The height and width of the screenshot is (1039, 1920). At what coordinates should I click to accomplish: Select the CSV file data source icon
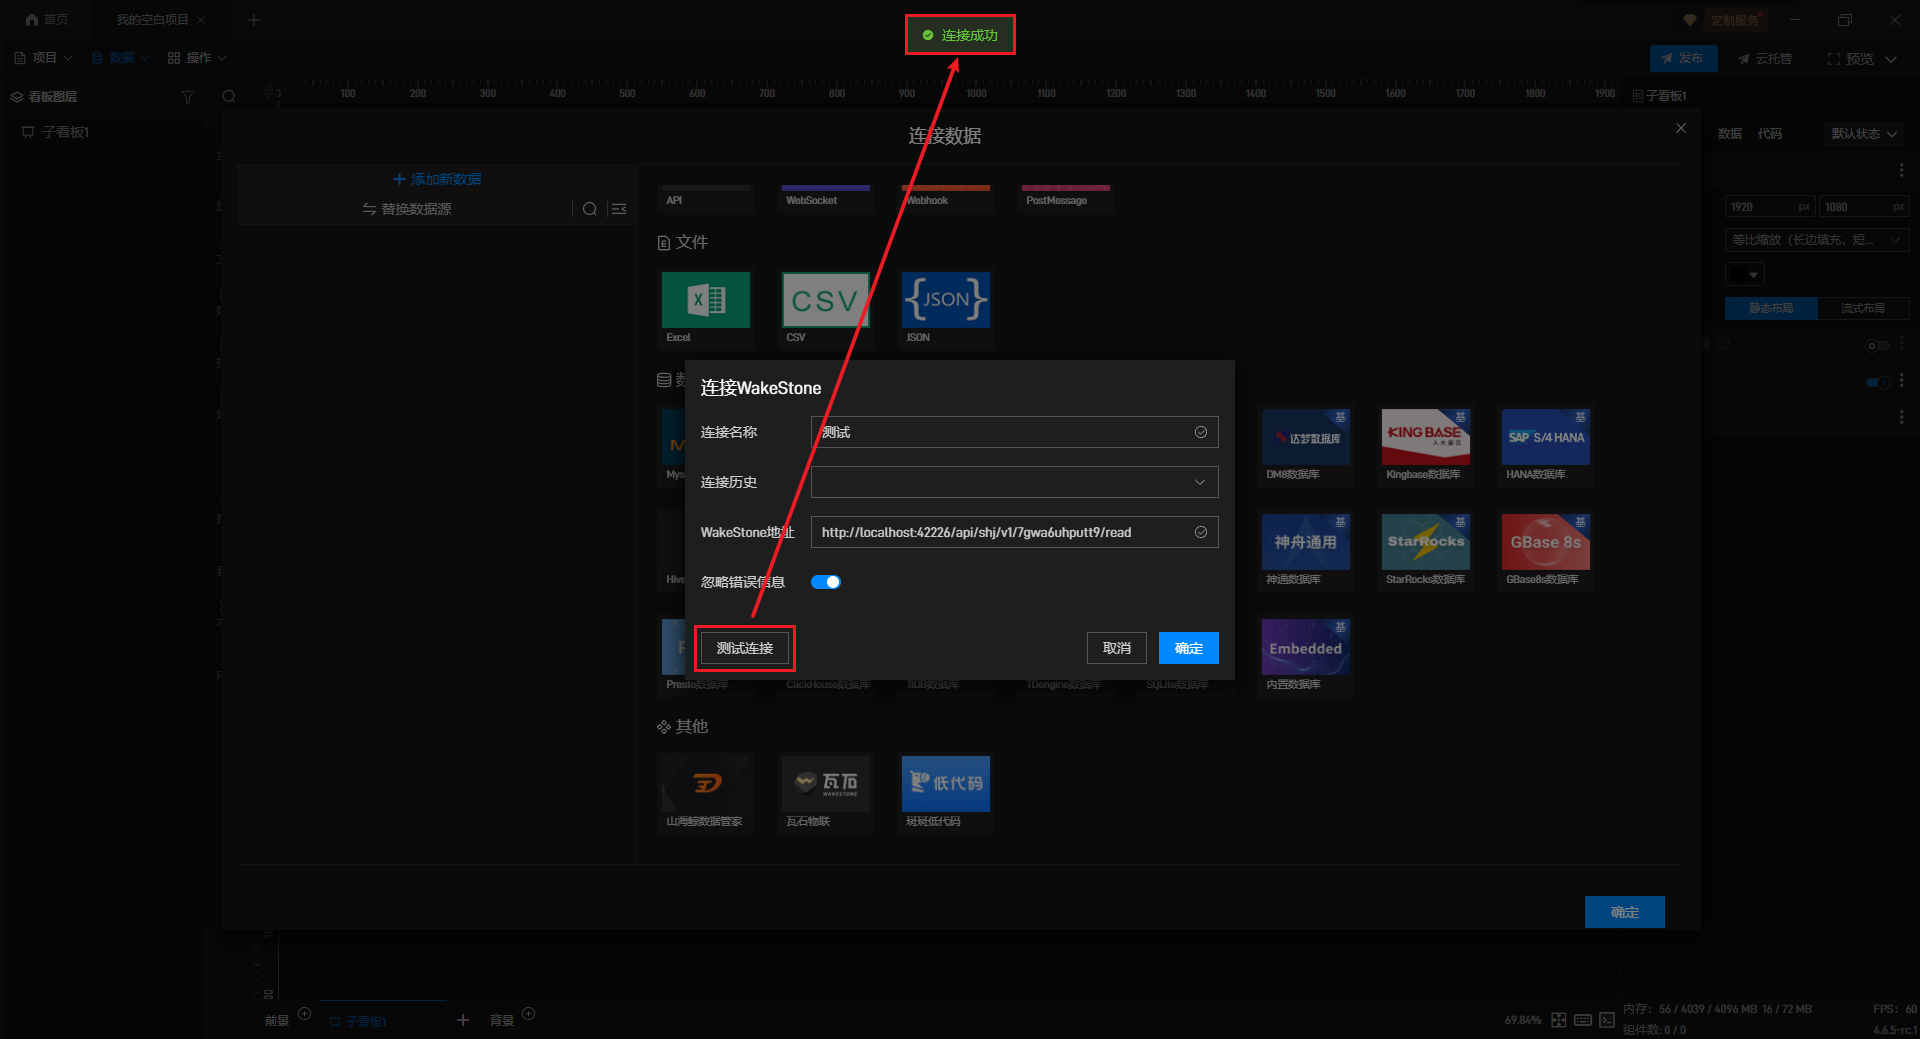[825, 300]
